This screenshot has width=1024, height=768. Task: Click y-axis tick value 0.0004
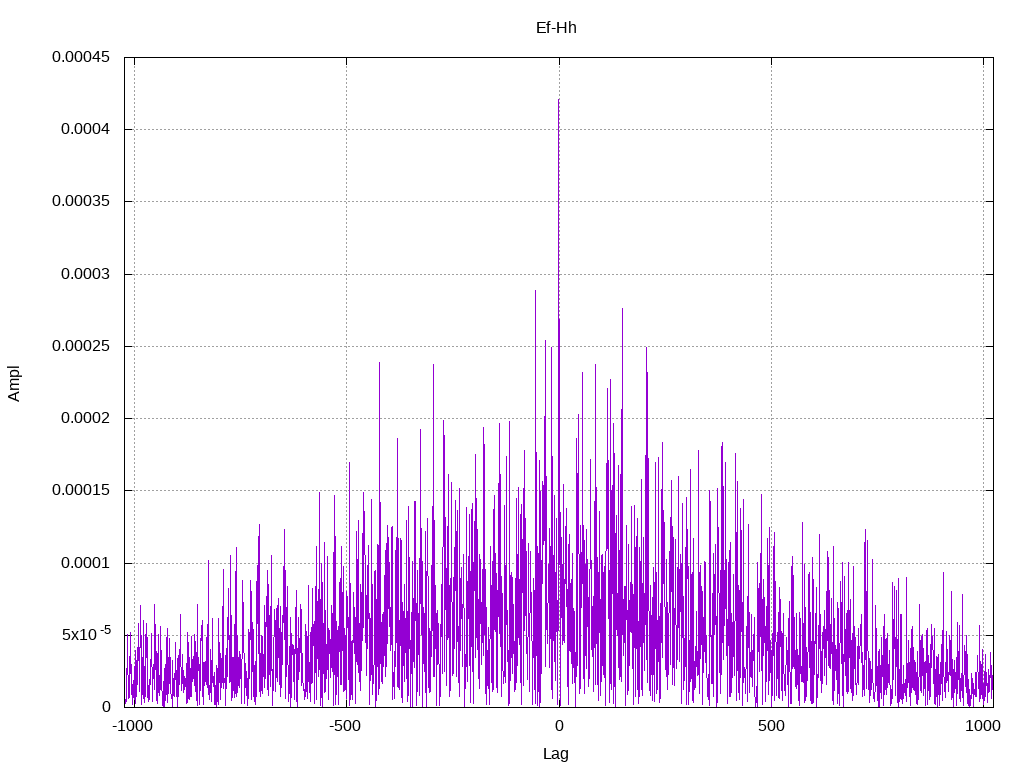(x=86, y=129)
